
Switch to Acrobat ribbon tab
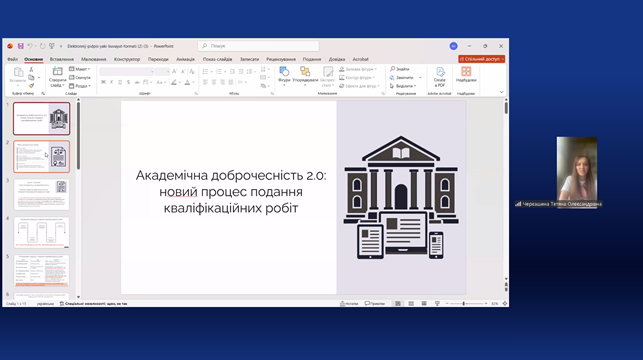pos(360,59)
